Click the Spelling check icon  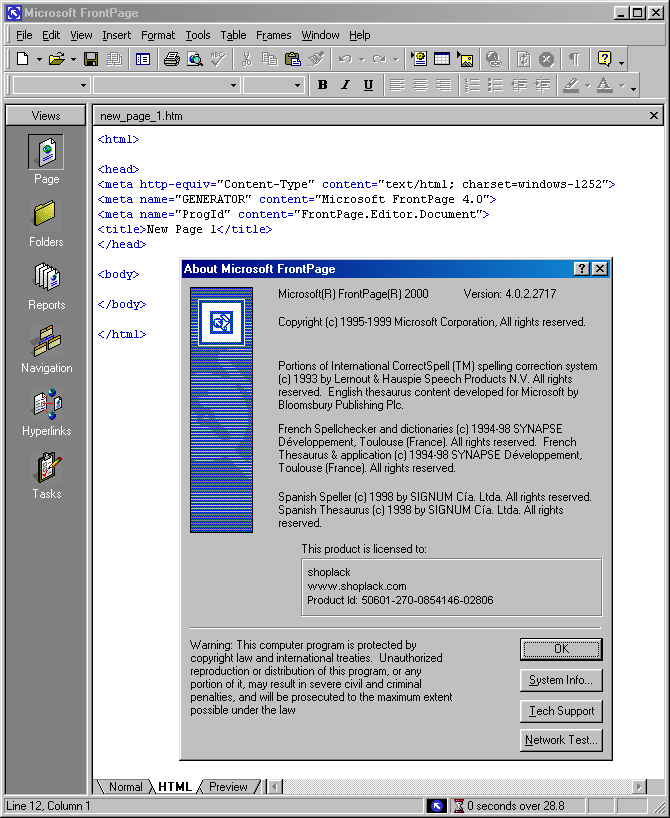click(x=218, y=59)
